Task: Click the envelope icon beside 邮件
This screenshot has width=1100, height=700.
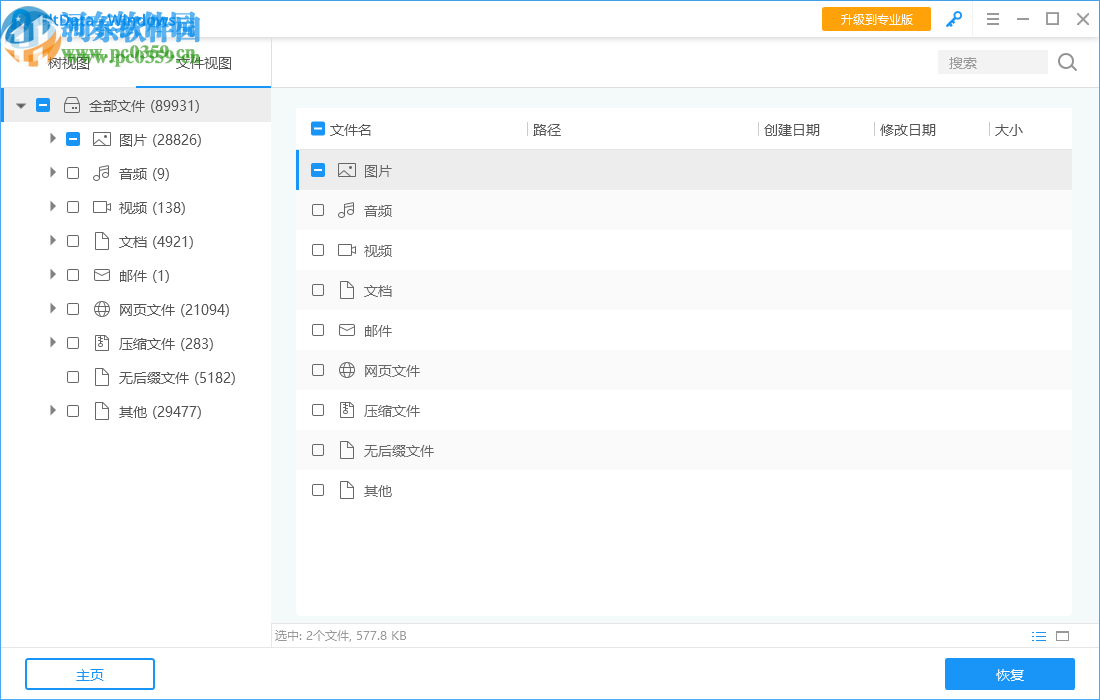Action: point(347,330)
